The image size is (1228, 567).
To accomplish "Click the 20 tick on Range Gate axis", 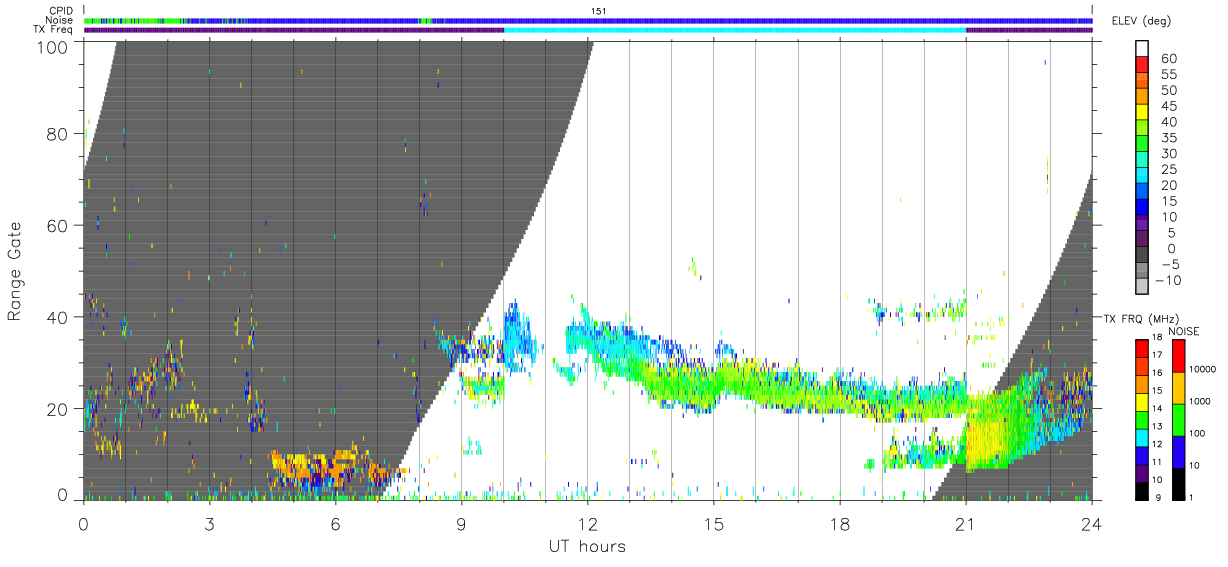I will (x=58, y=409).
